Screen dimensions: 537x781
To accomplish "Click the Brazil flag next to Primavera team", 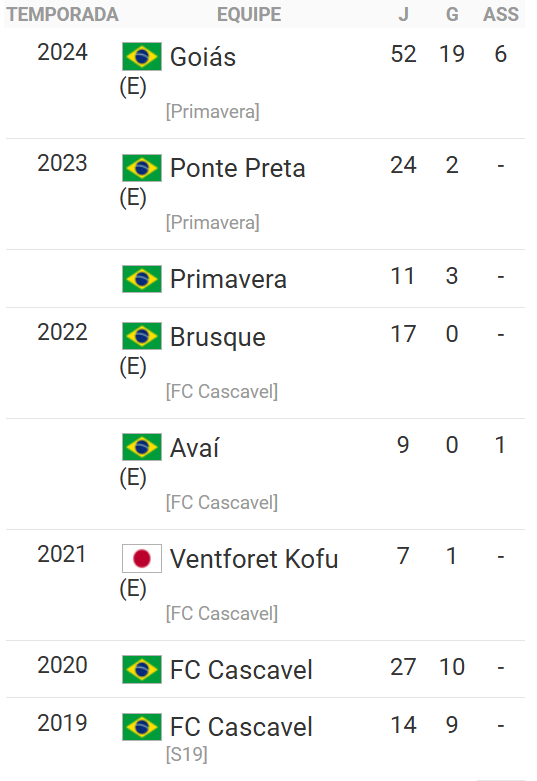I will coord(142,279).
